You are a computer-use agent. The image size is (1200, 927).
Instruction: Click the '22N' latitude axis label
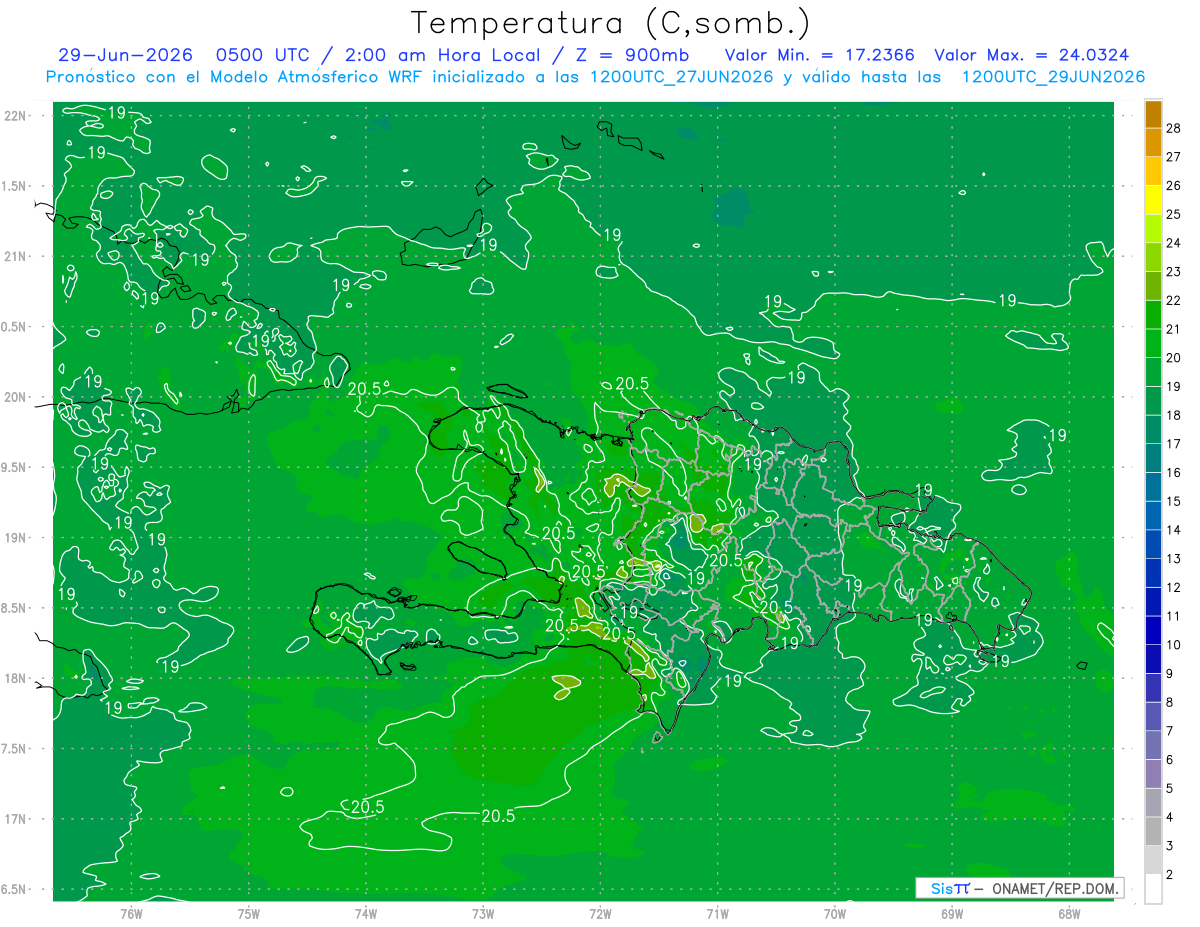coord(14,116)
